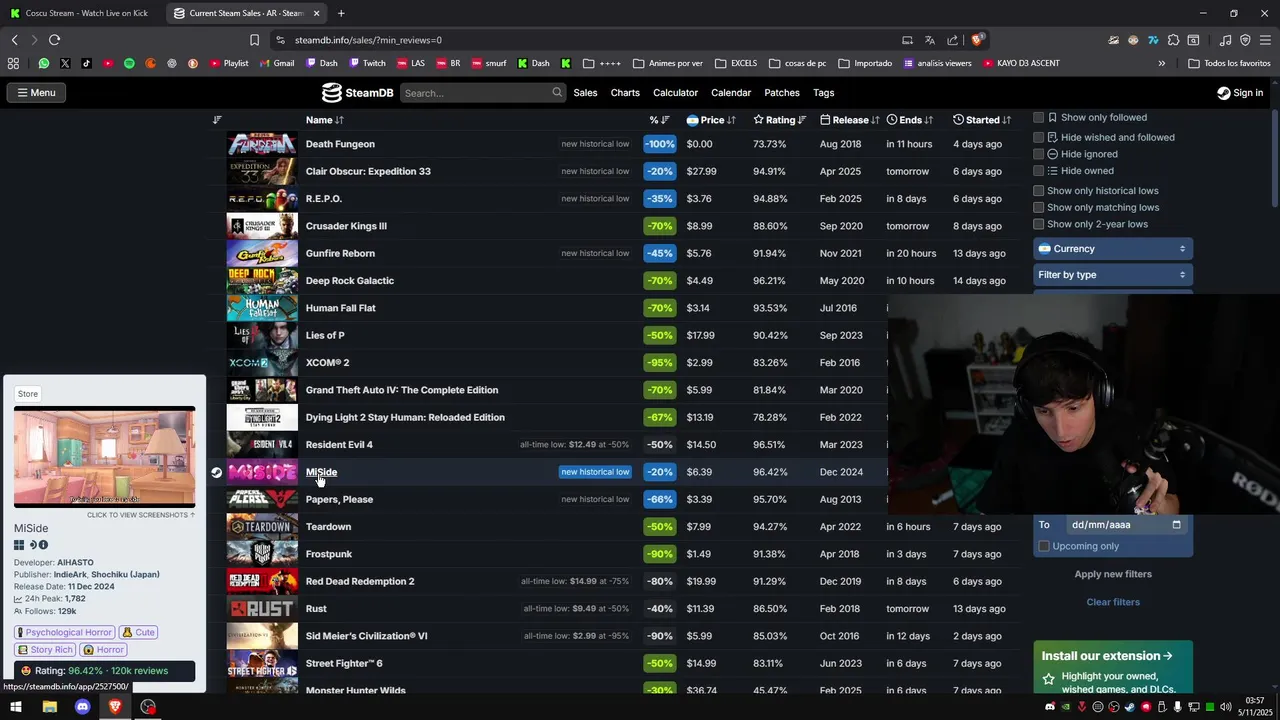Sort by Ends column header
Image resolution: width=1280 pixels, height=720 pixels.
coord(910,120)
